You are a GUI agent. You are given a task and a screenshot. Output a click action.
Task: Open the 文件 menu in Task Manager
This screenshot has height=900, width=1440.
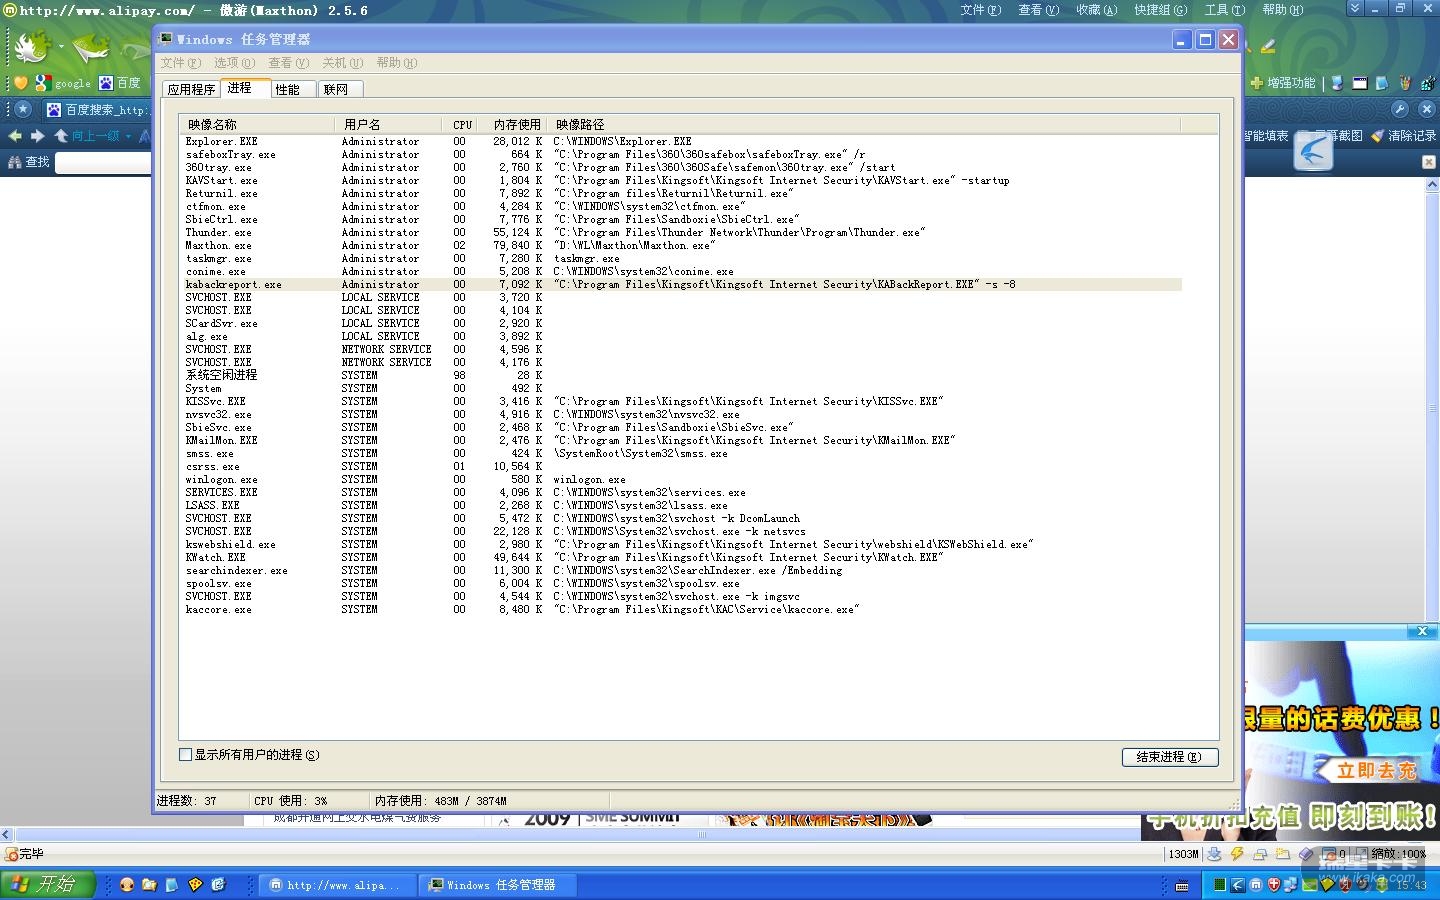pos(180,63)
